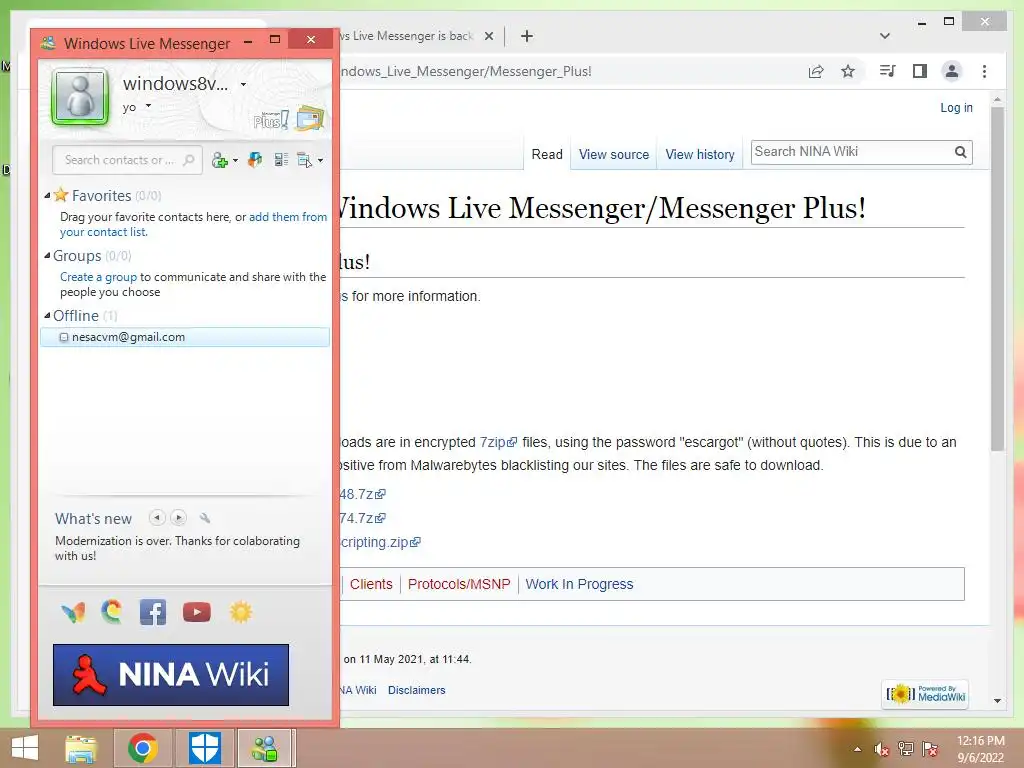Click the Chrome page vertical scrollbar thumb
This screenshot has height=768, width=1024.
point(997,280)
